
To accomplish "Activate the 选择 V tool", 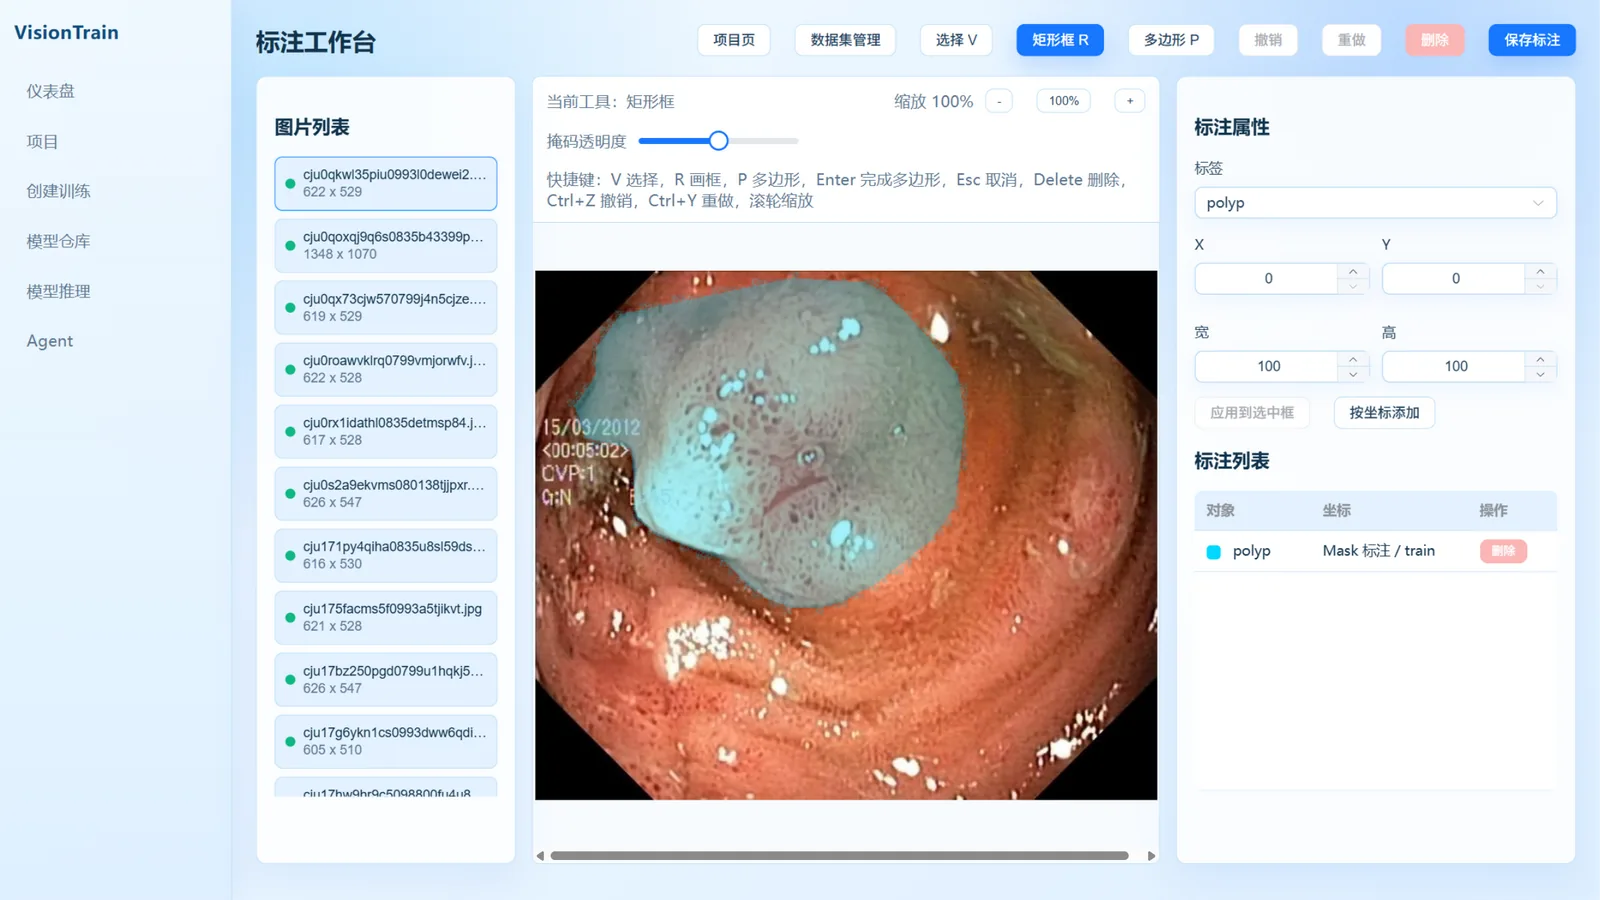I will point(956,40).
